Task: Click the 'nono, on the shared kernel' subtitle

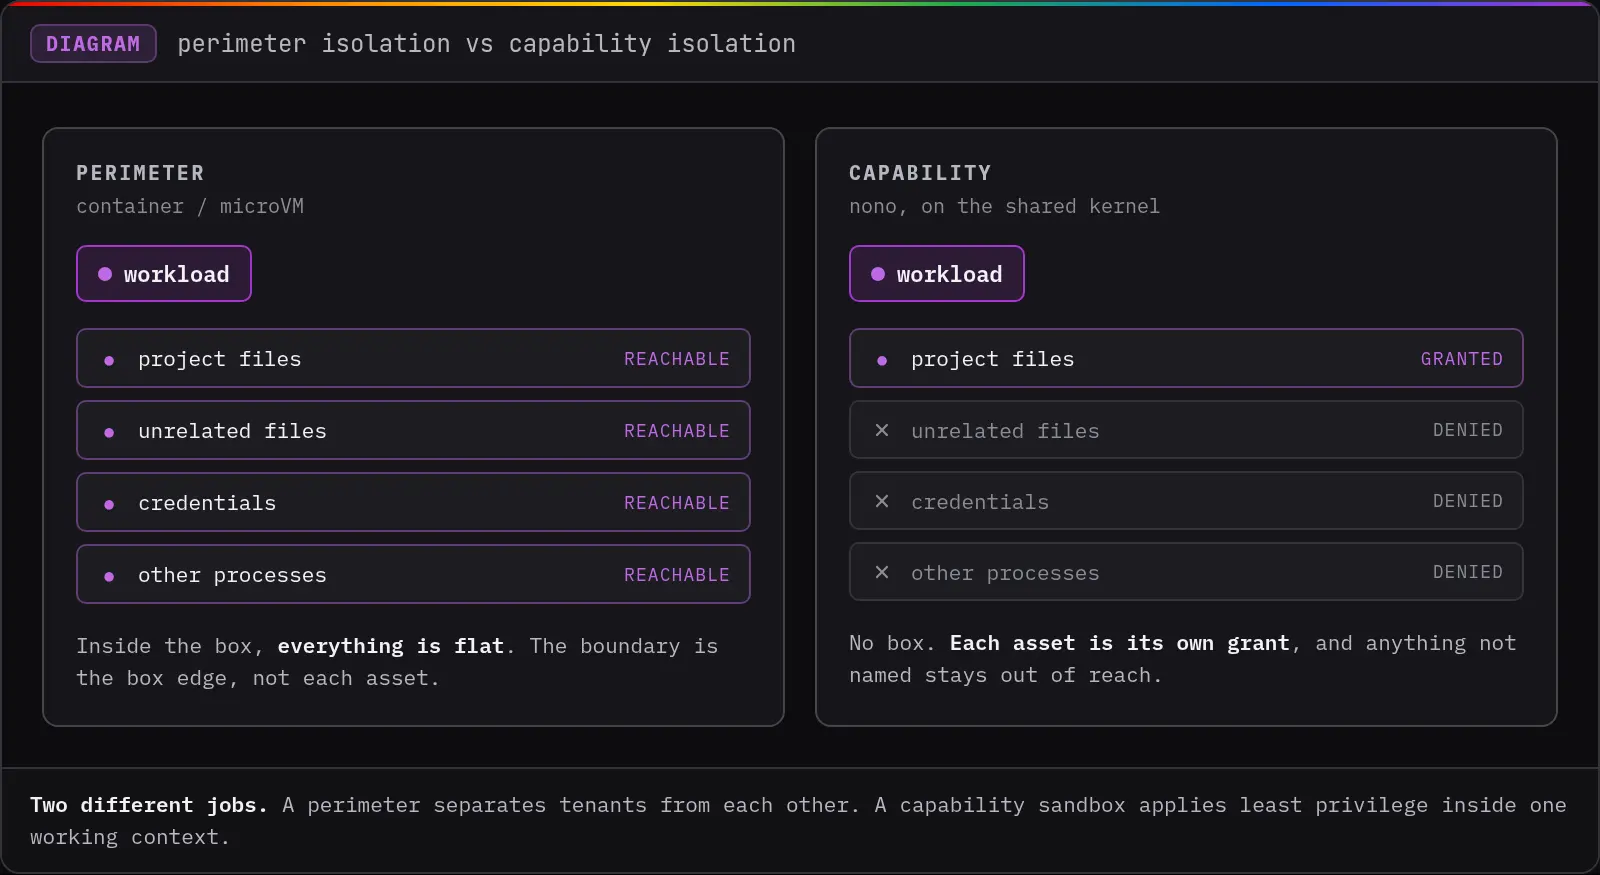Action: tap(1004, 206)
